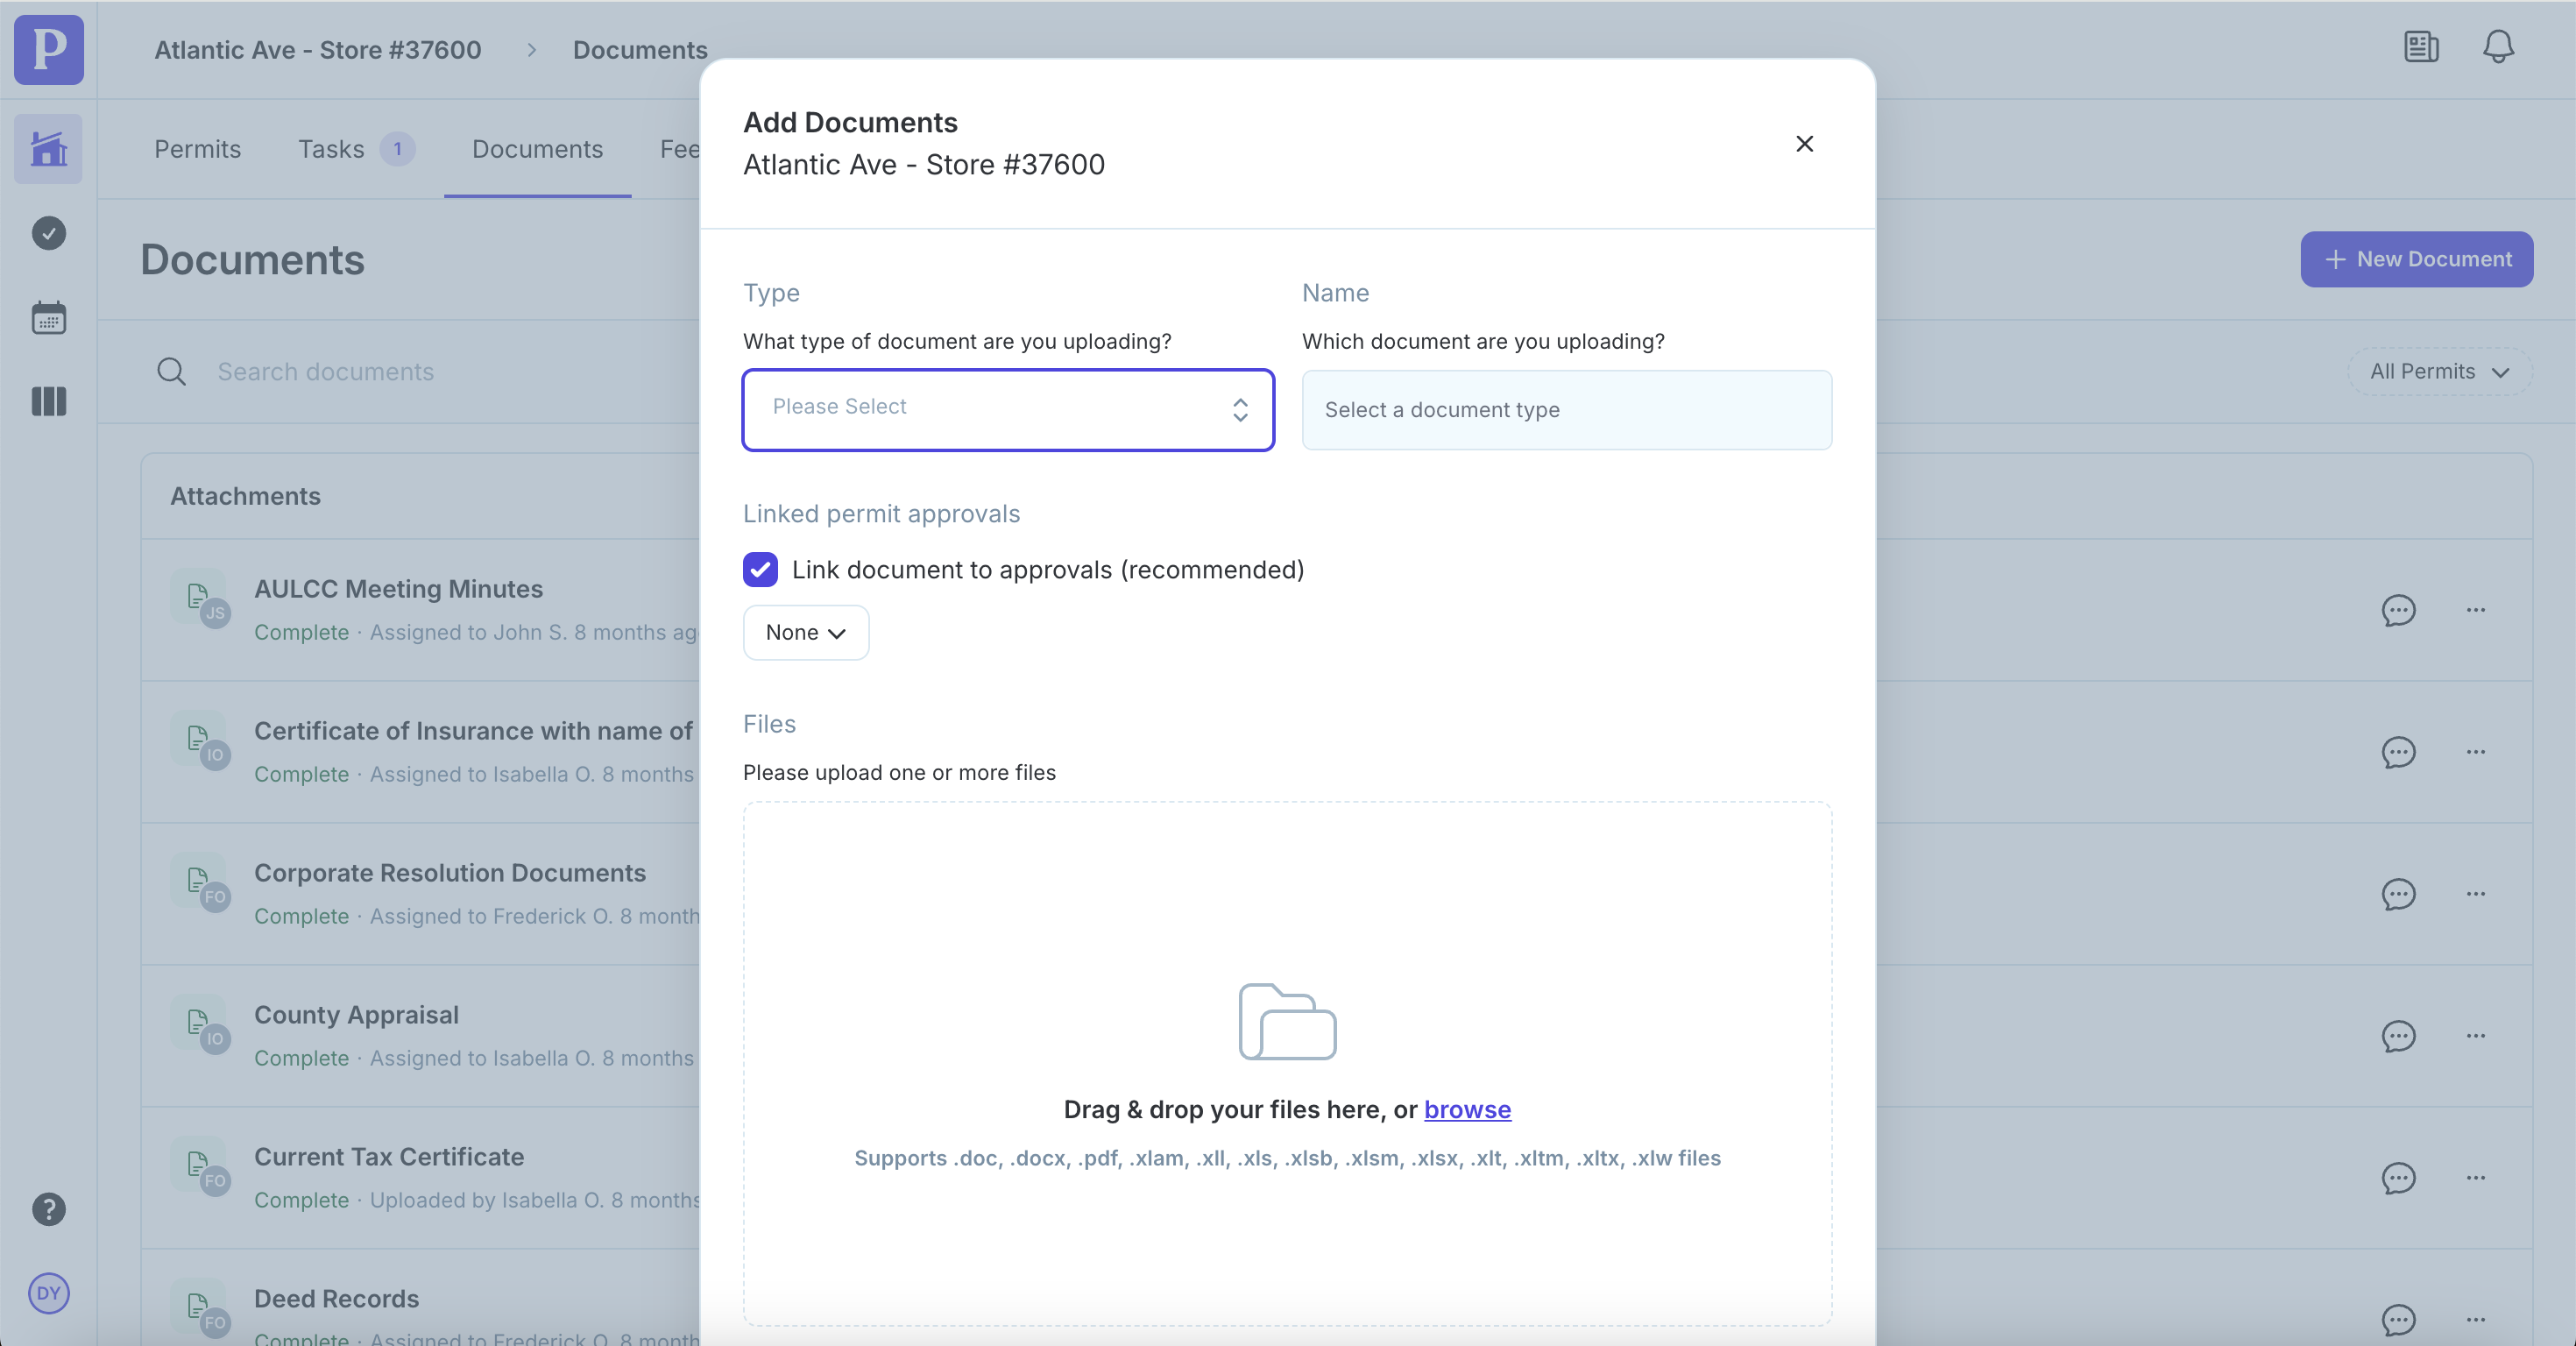Open more options for County Appraisal
Viewport: 2576px width, 1346px height.
(x=2475, y=1036)
